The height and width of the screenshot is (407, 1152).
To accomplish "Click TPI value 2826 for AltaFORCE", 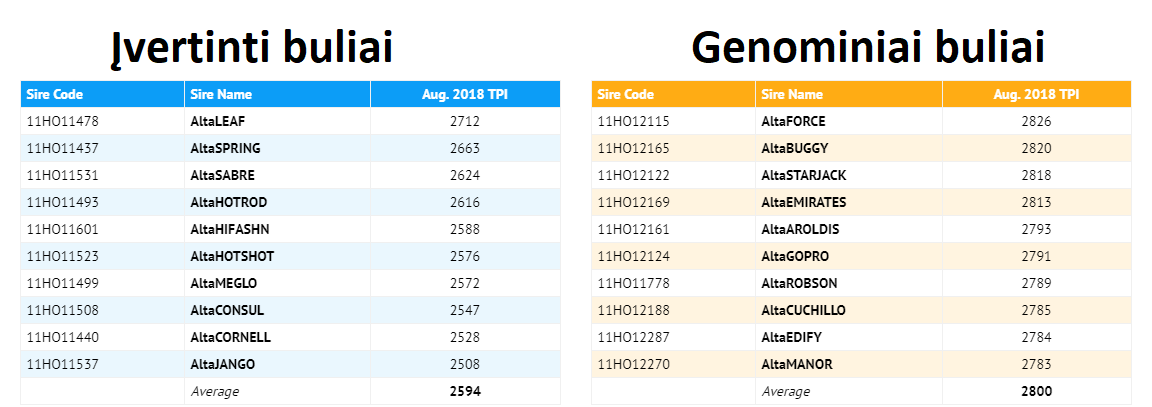I will [x=1036, y=122].
